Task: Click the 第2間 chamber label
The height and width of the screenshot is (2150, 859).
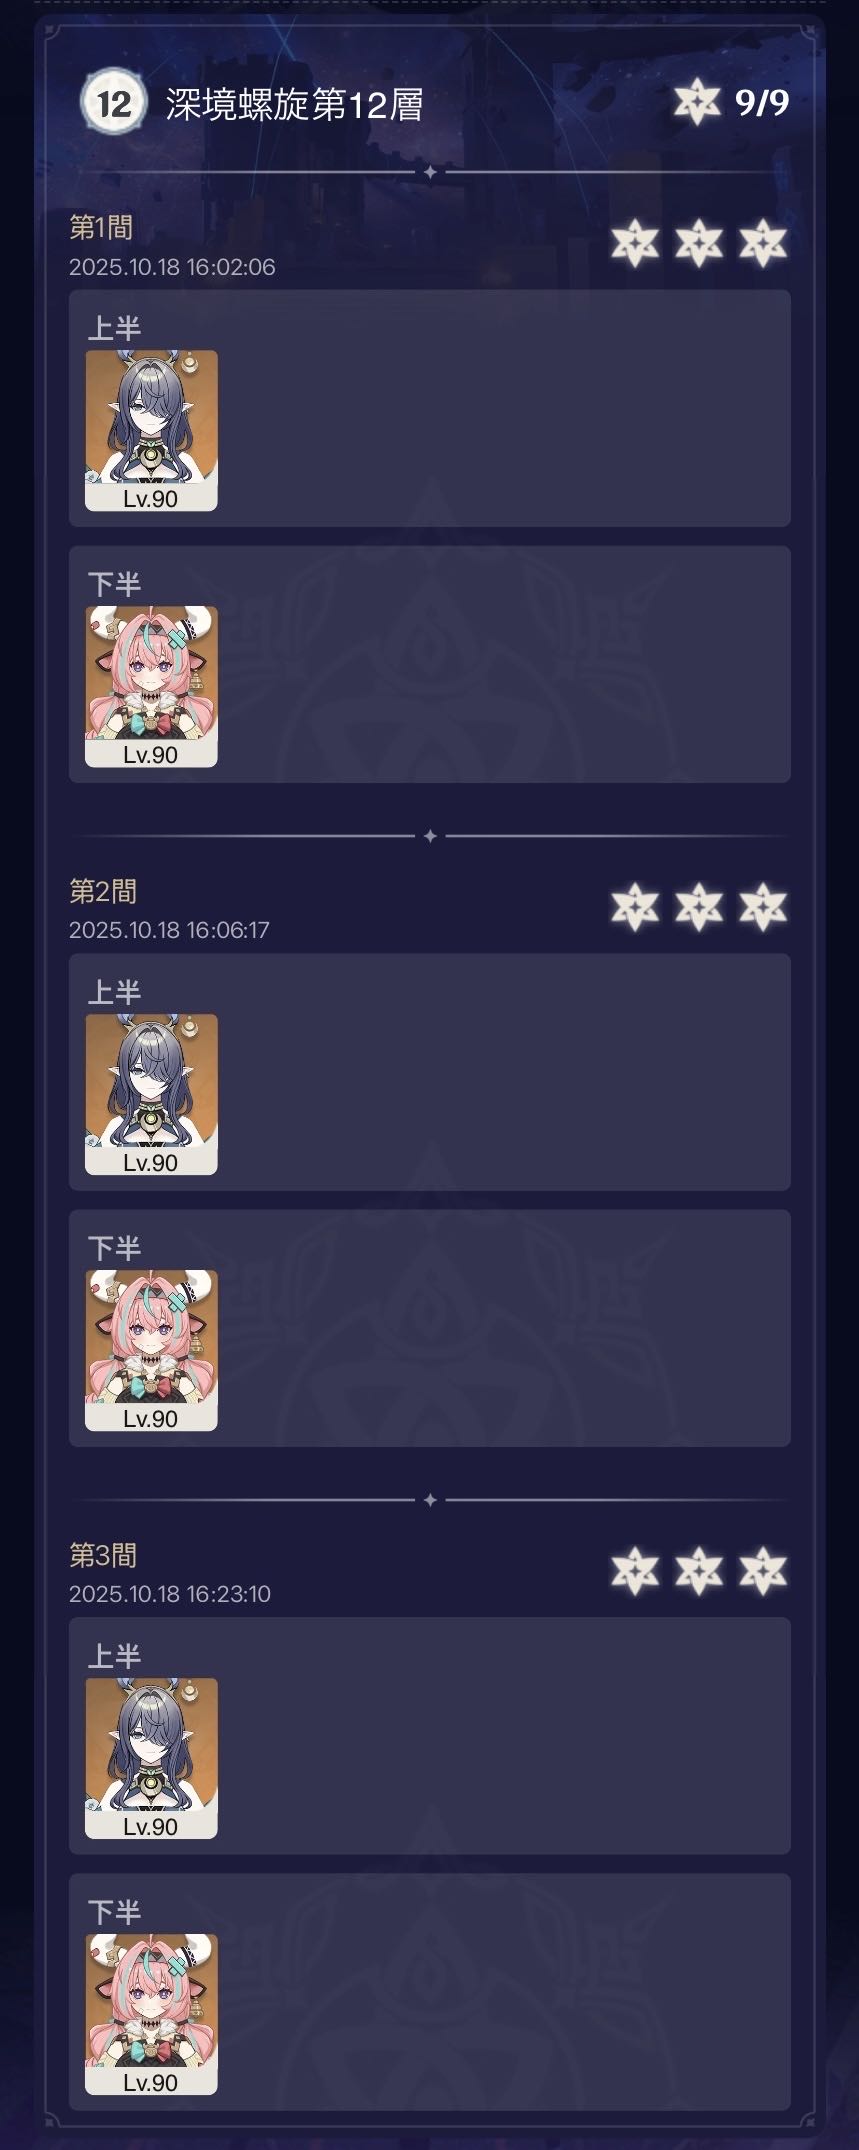Action: 103,891
